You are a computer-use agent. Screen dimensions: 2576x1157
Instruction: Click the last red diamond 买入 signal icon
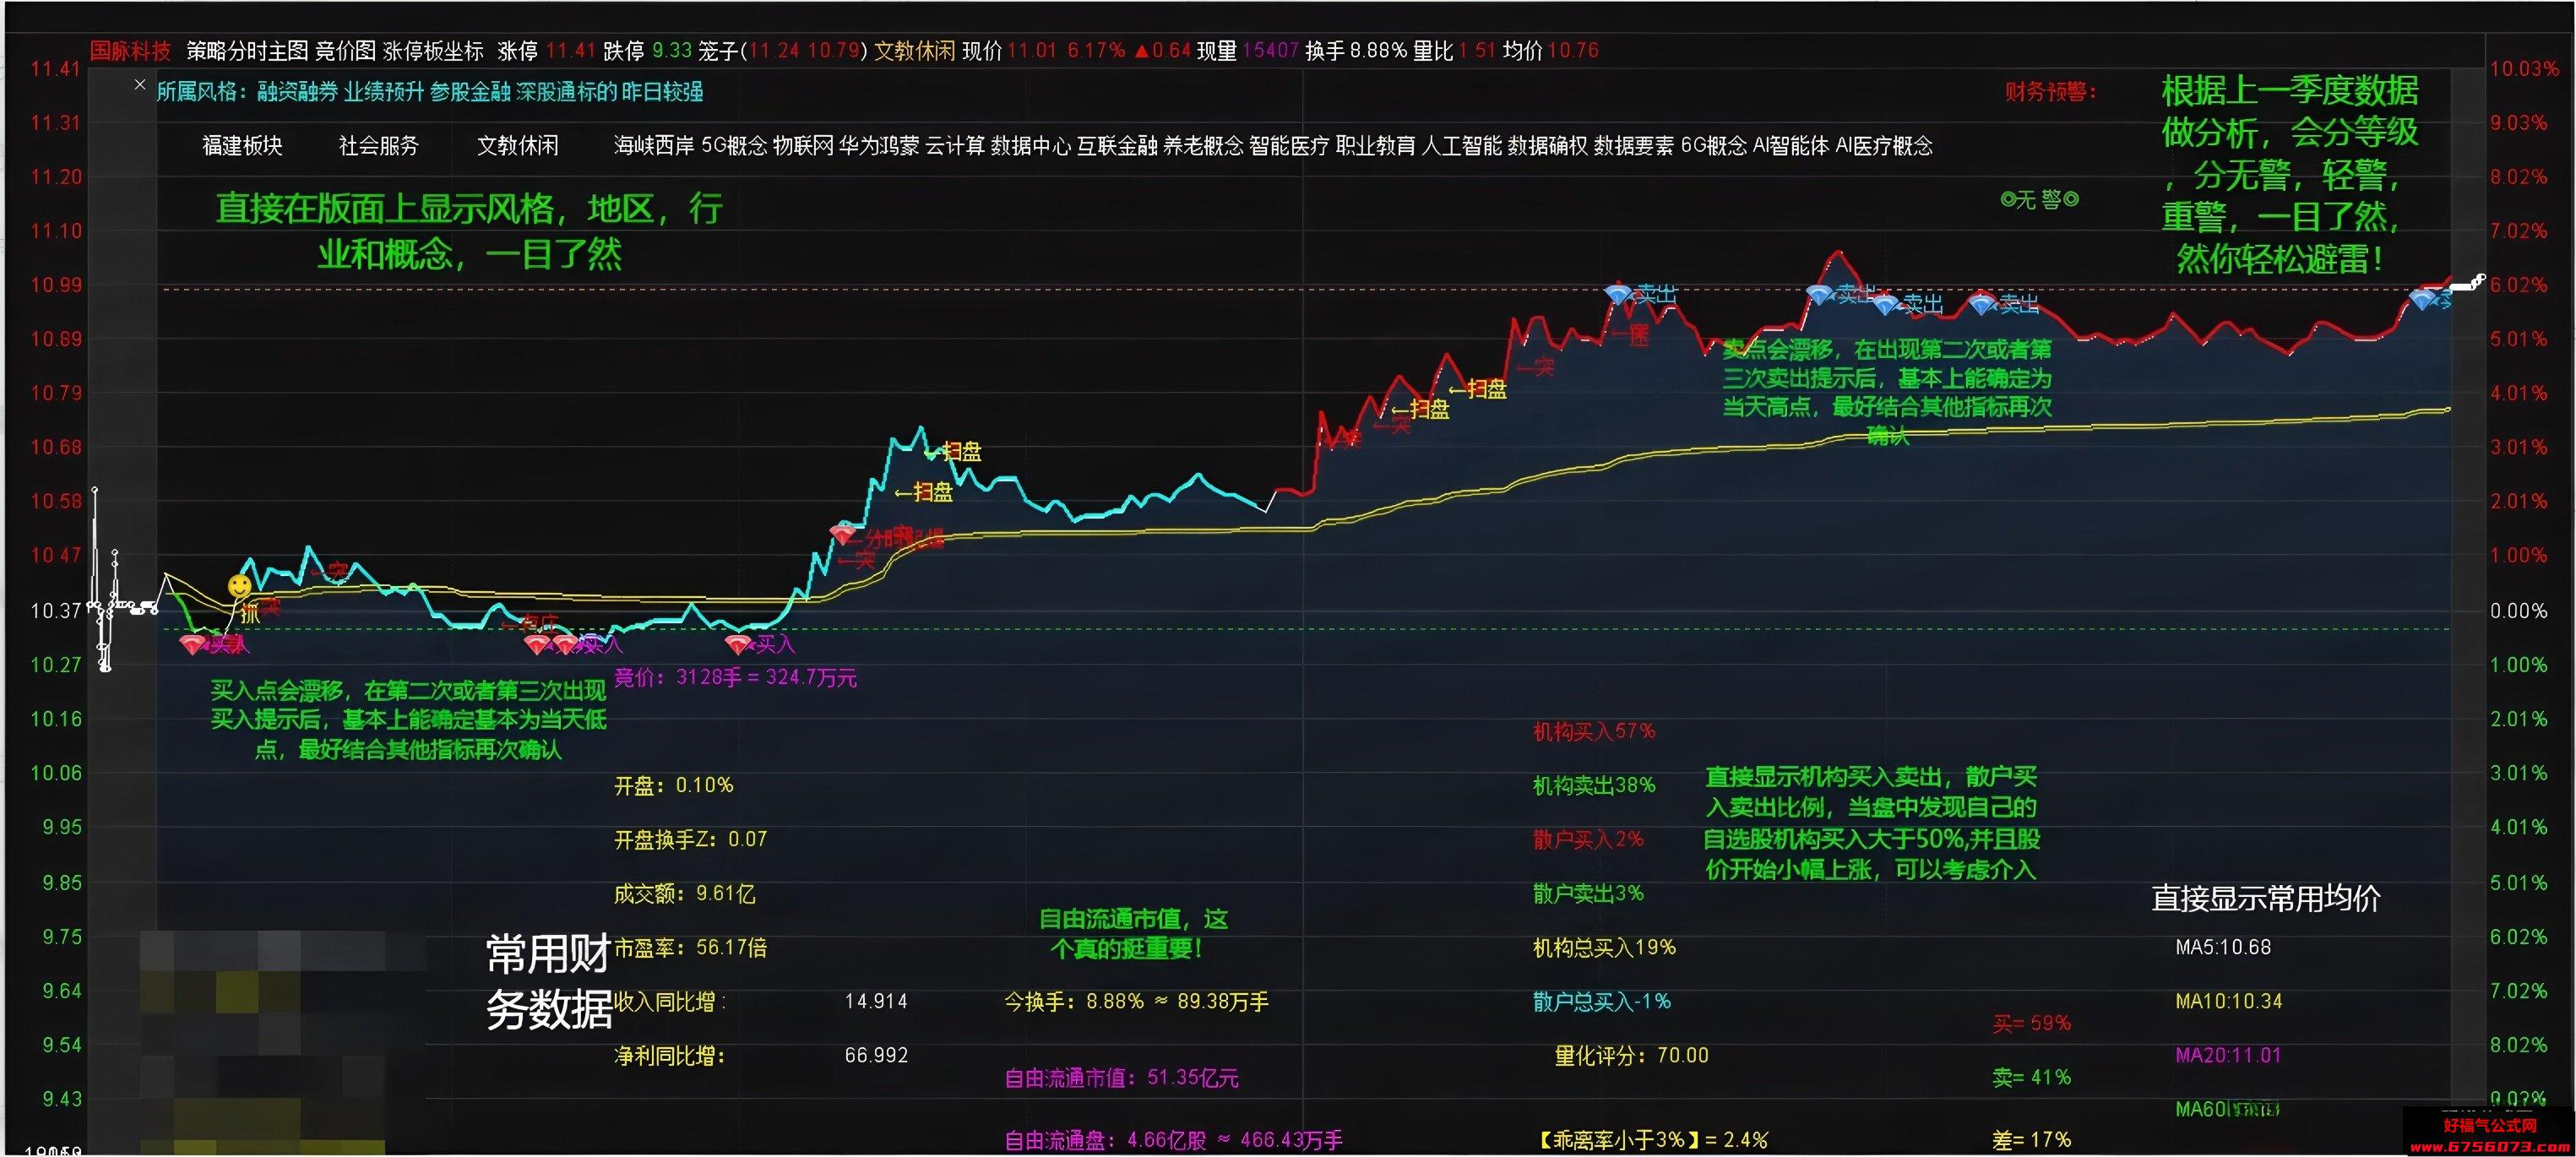(x=739, y=645)
